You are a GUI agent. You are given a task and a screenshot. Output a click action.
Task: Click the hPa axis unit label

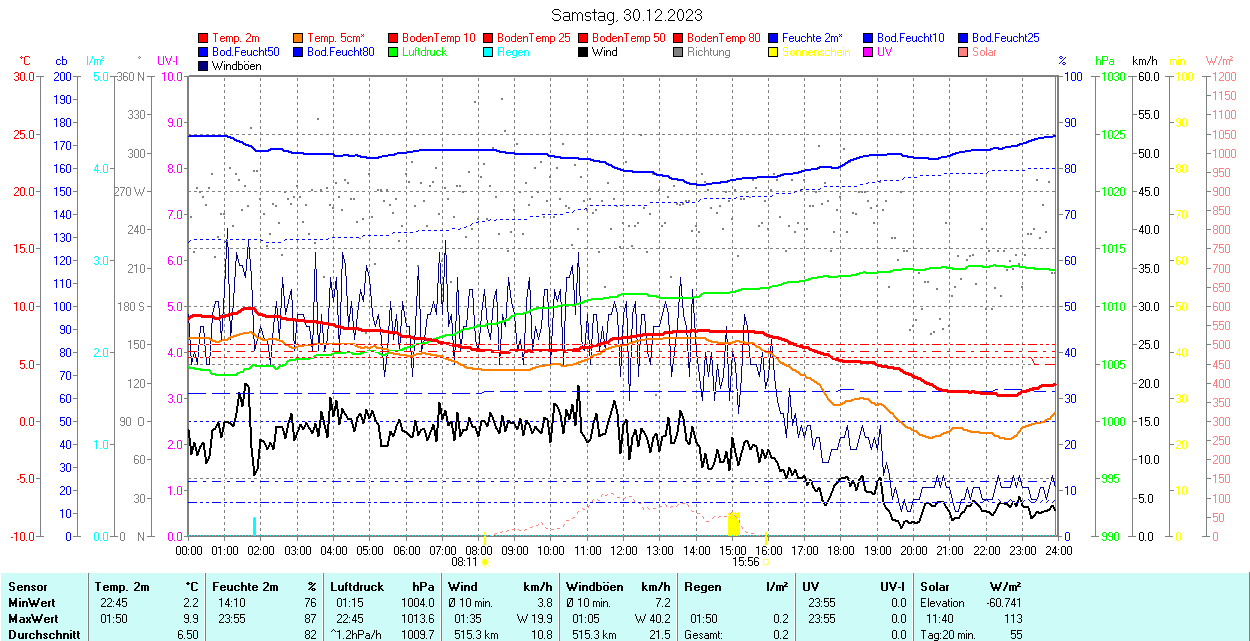(1105, 61)
